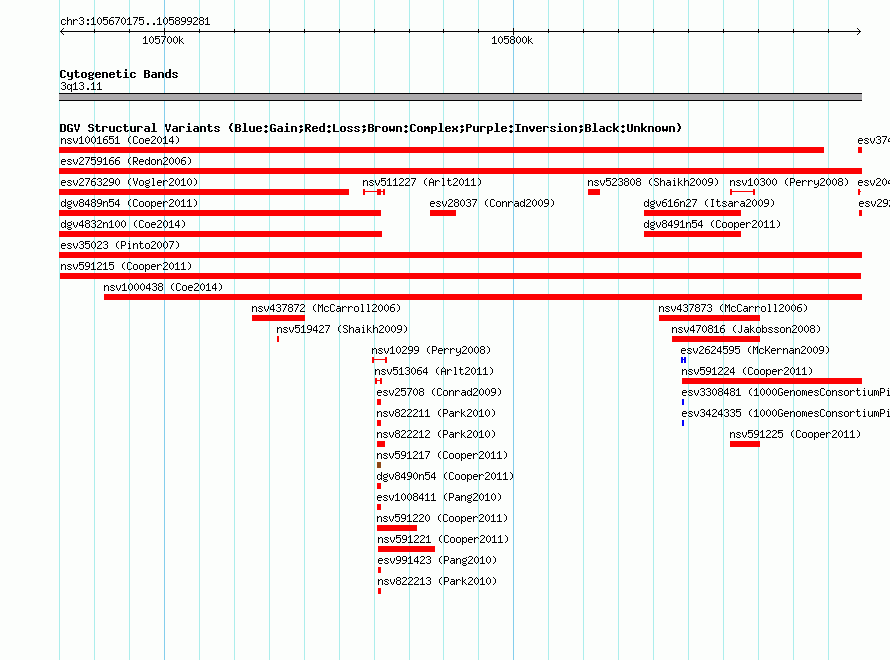Open esv2624595 (McKernan2009) variant

point(755,350)
